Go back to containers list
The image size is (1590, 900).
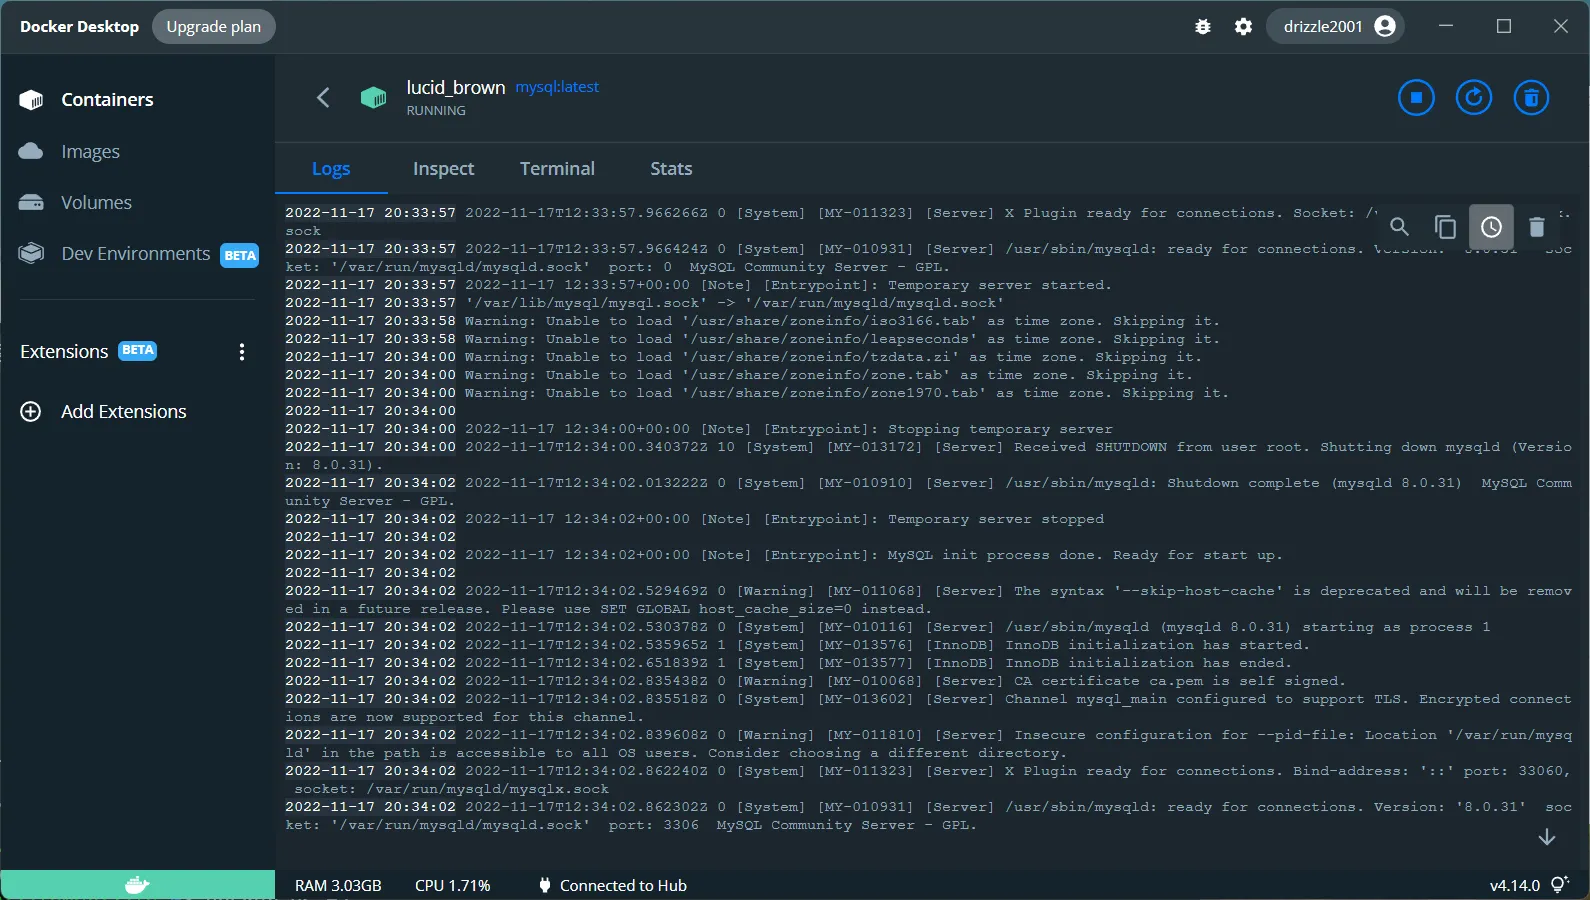point(323,97)
